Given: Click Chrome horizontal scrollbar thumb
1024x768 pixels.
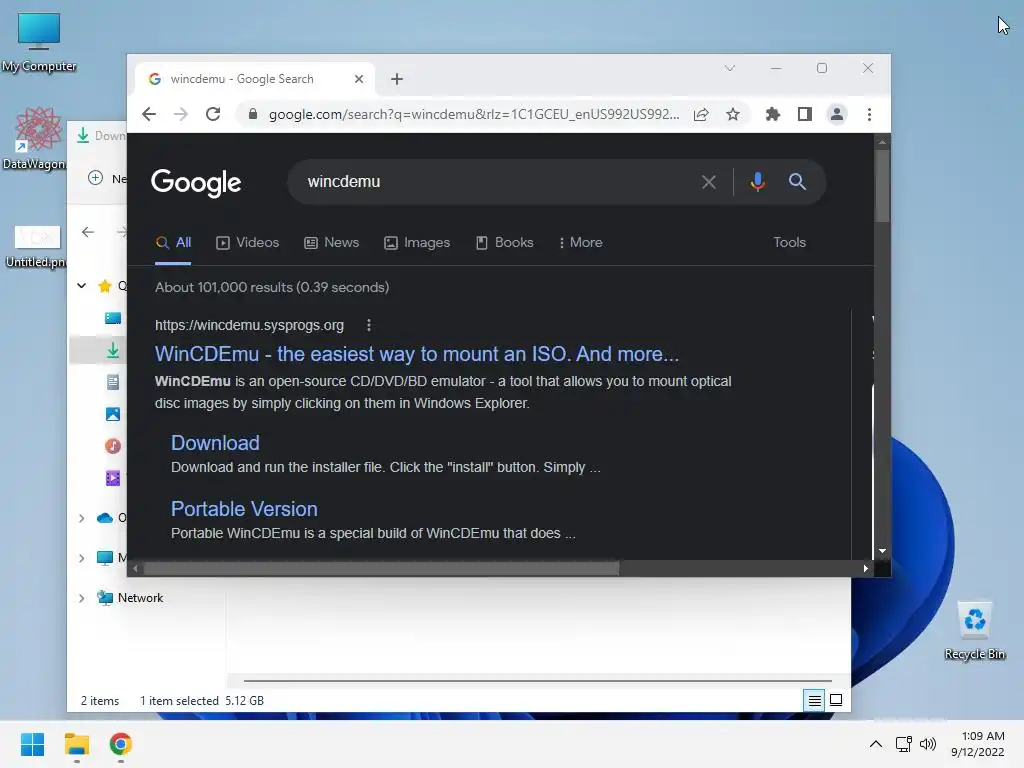Looking at the screenshot, I should click(381, 568).
